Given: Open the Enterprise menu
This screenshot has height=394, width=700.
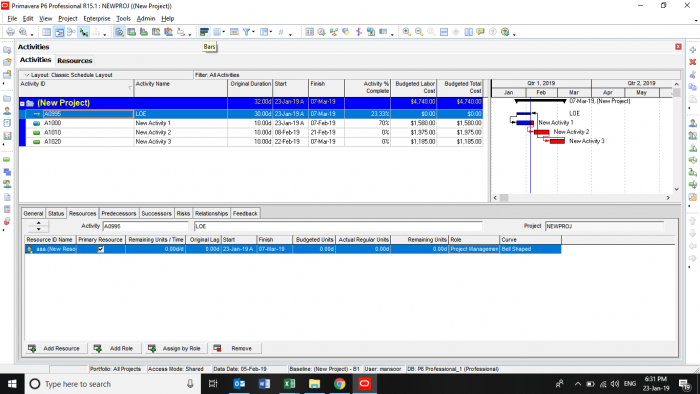Looking at the screenshot, I should pos(97,18).
